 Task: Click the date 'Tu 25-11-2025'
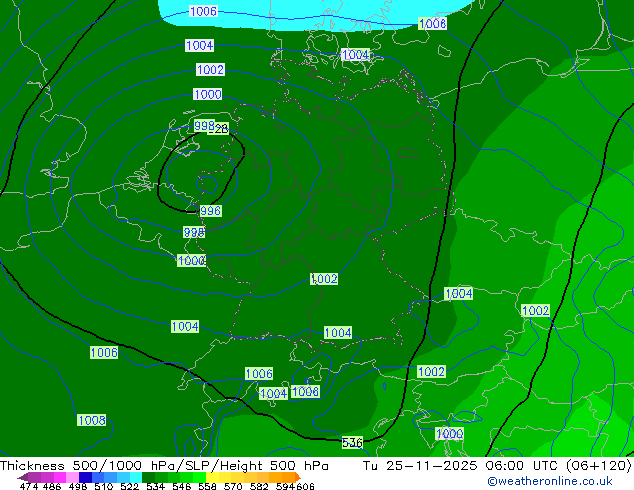click(420, 465)
